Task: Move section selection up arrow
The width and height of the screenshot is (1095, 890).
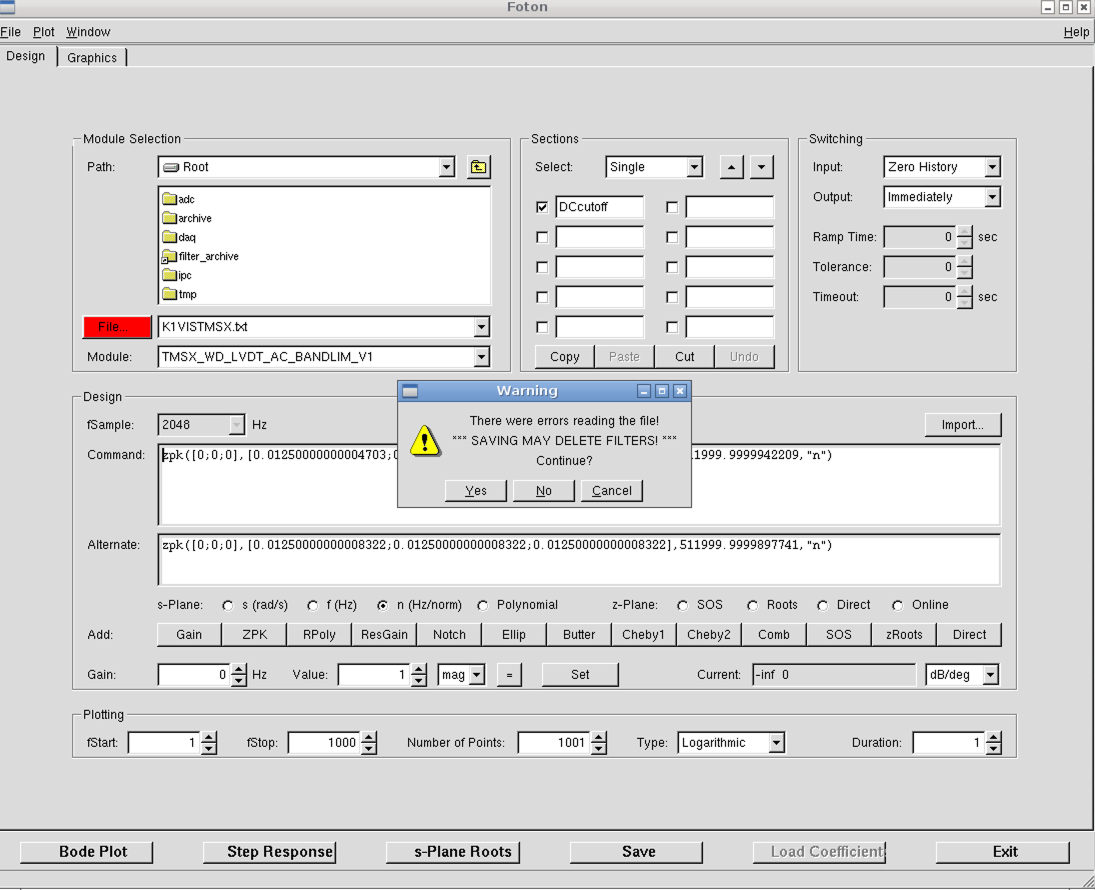Action: [731, 167]
